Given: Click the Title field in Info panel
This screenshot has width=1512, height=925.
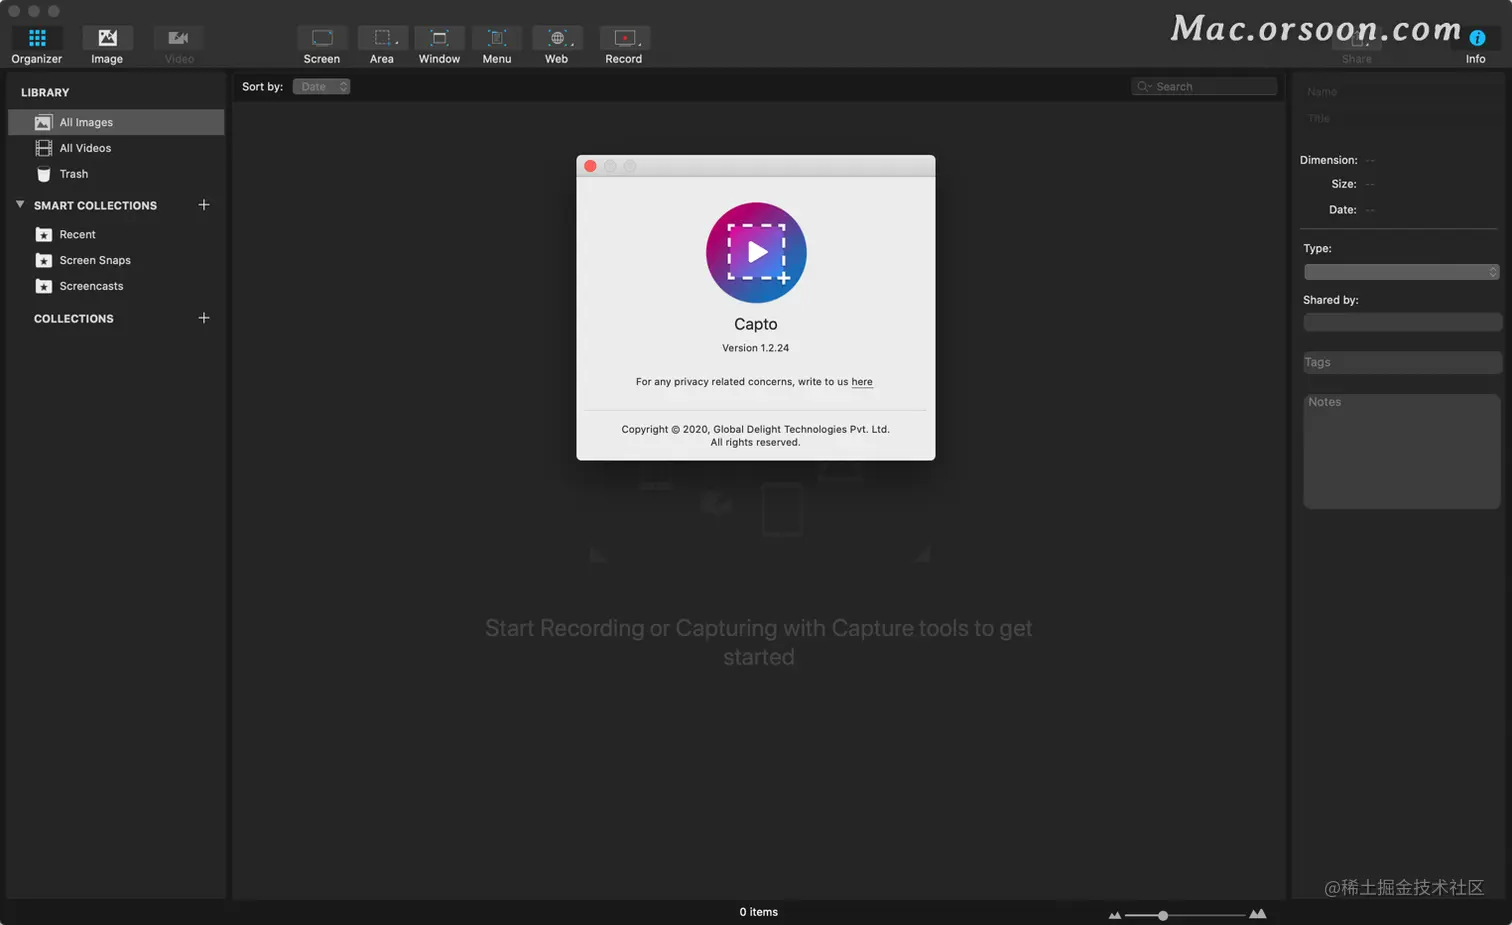Looking at the screenshot, I should coord(1400,119).
